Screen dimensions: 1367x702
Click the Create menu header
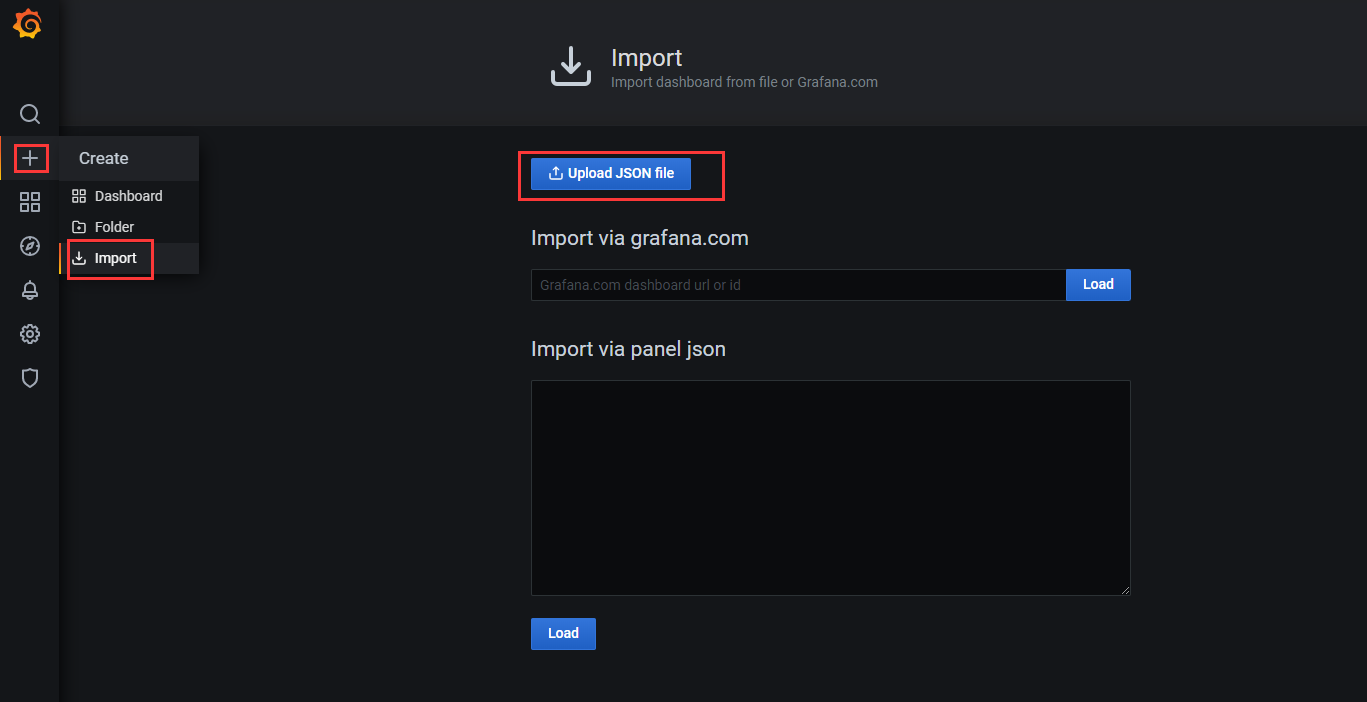click(x=129, y=158)
